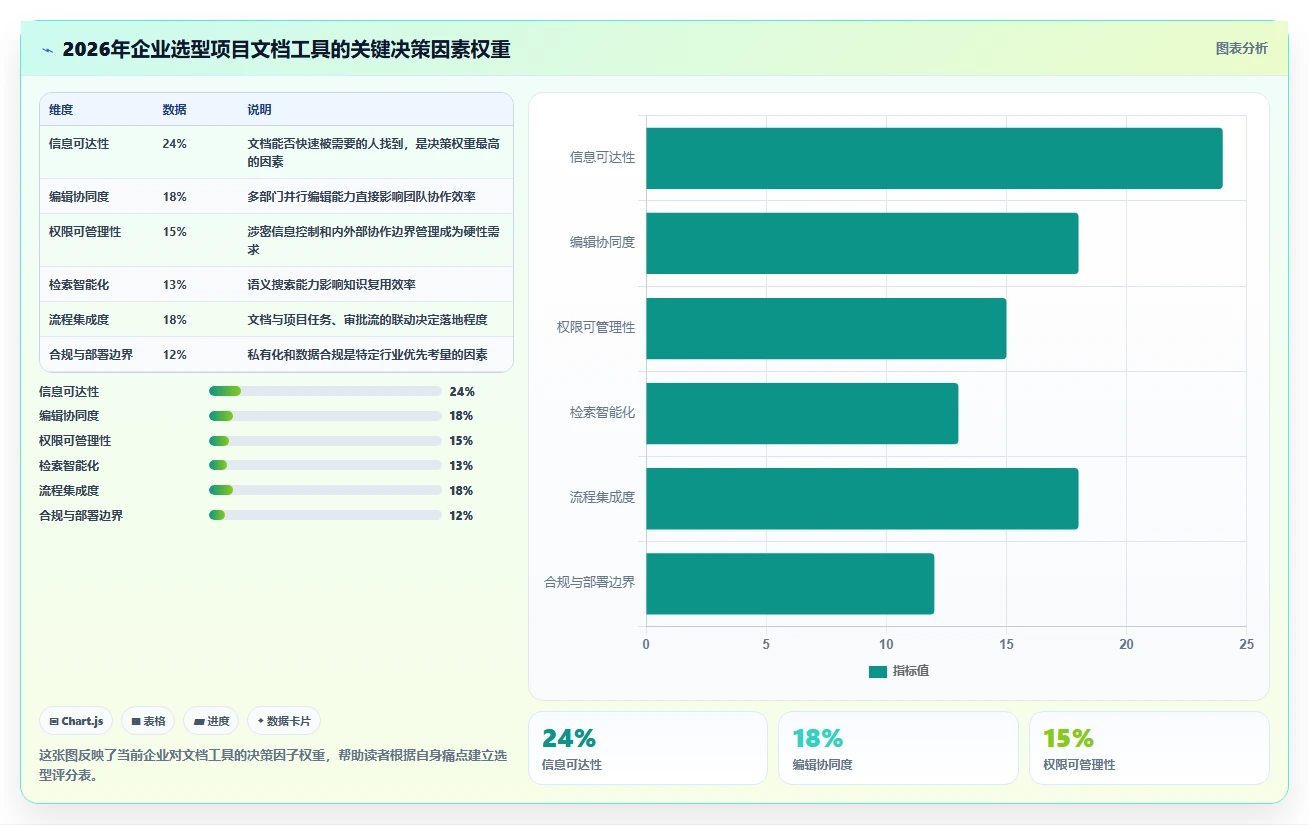Viewport: 1309px width, 825px height.
Task: Click the 12% value beside 合规与部署边界 progress
Action: (x=461, y=516)
